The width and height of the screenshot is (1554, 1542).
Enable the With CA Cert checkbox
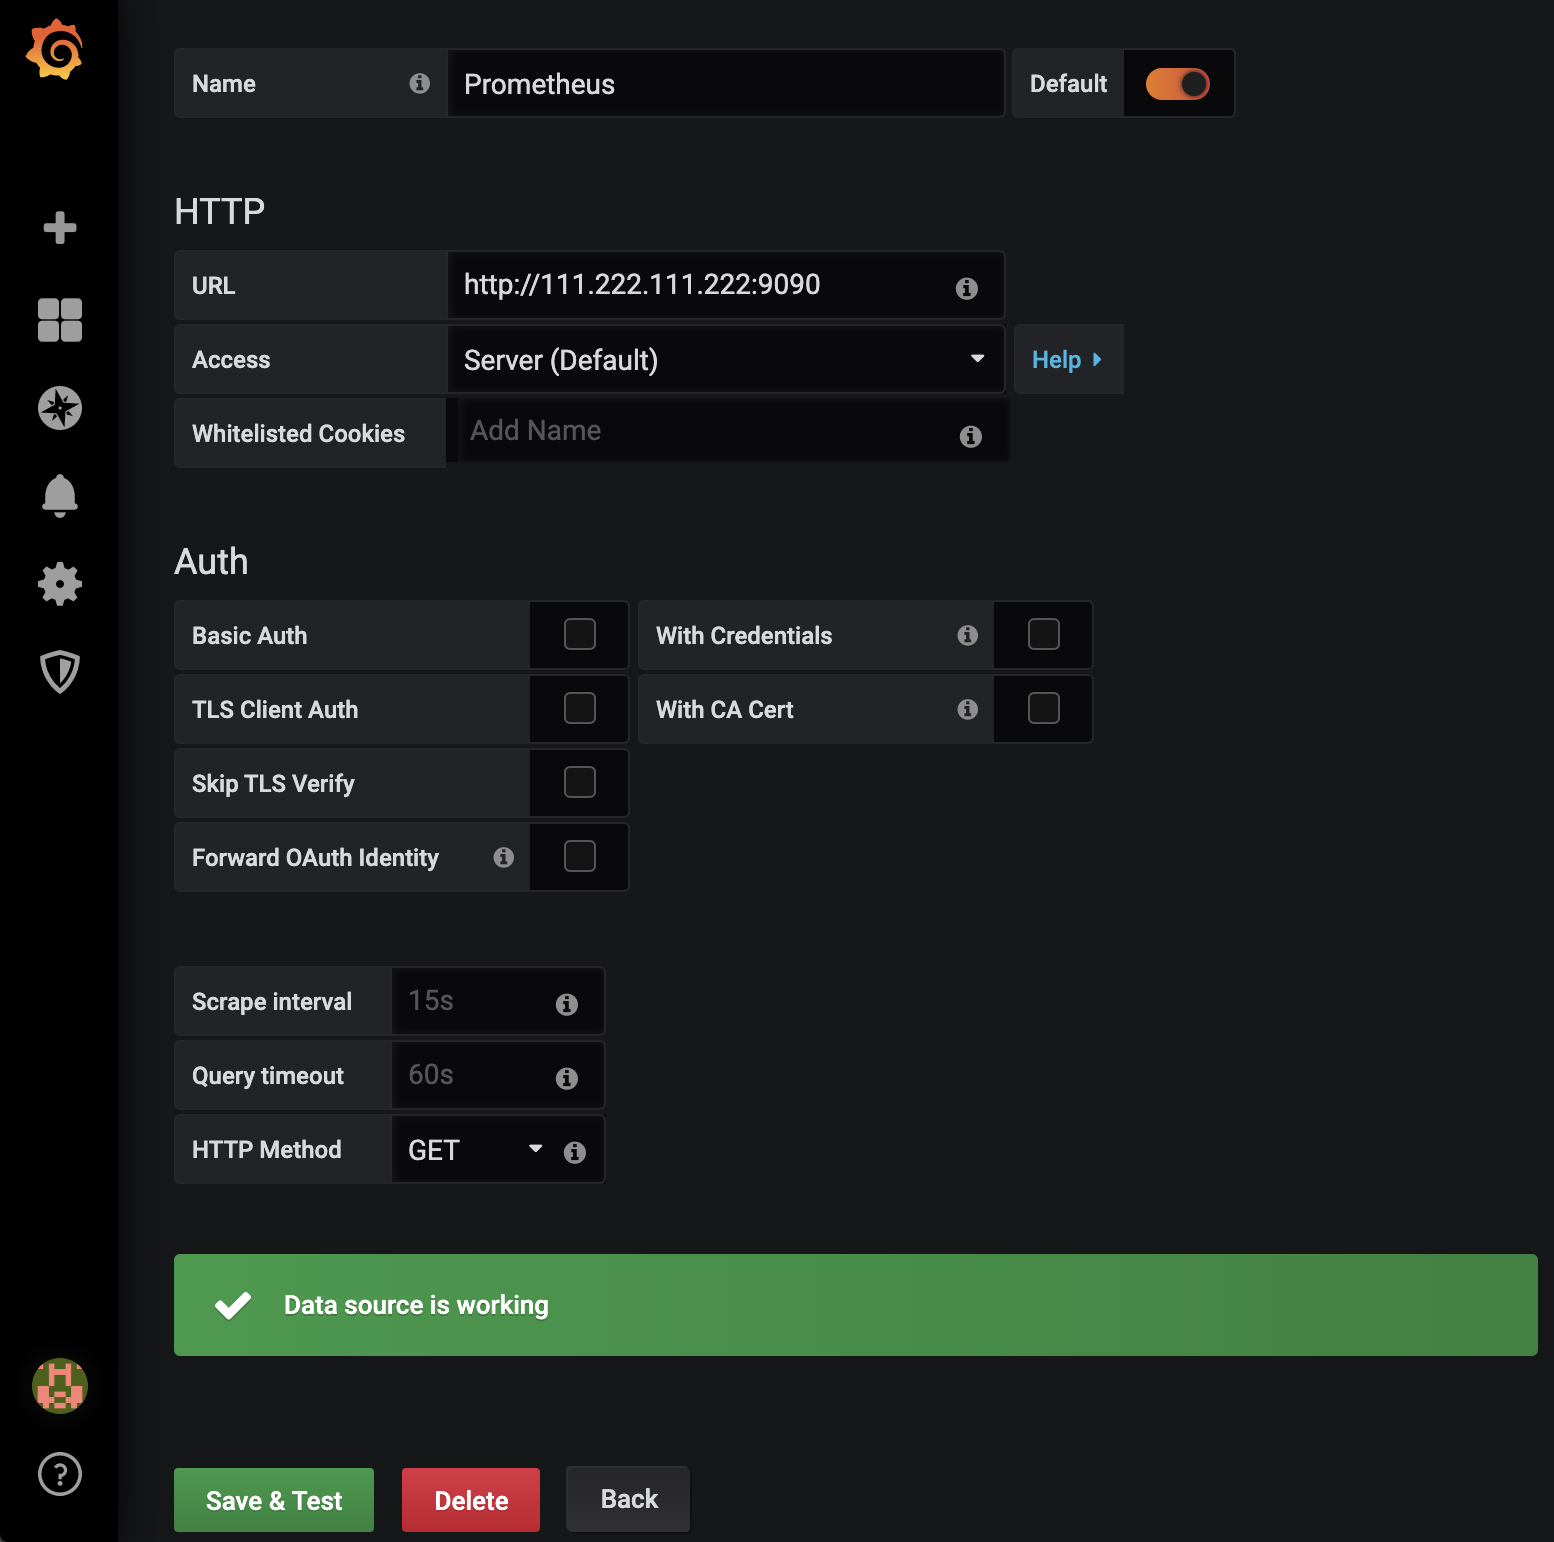1044,708
